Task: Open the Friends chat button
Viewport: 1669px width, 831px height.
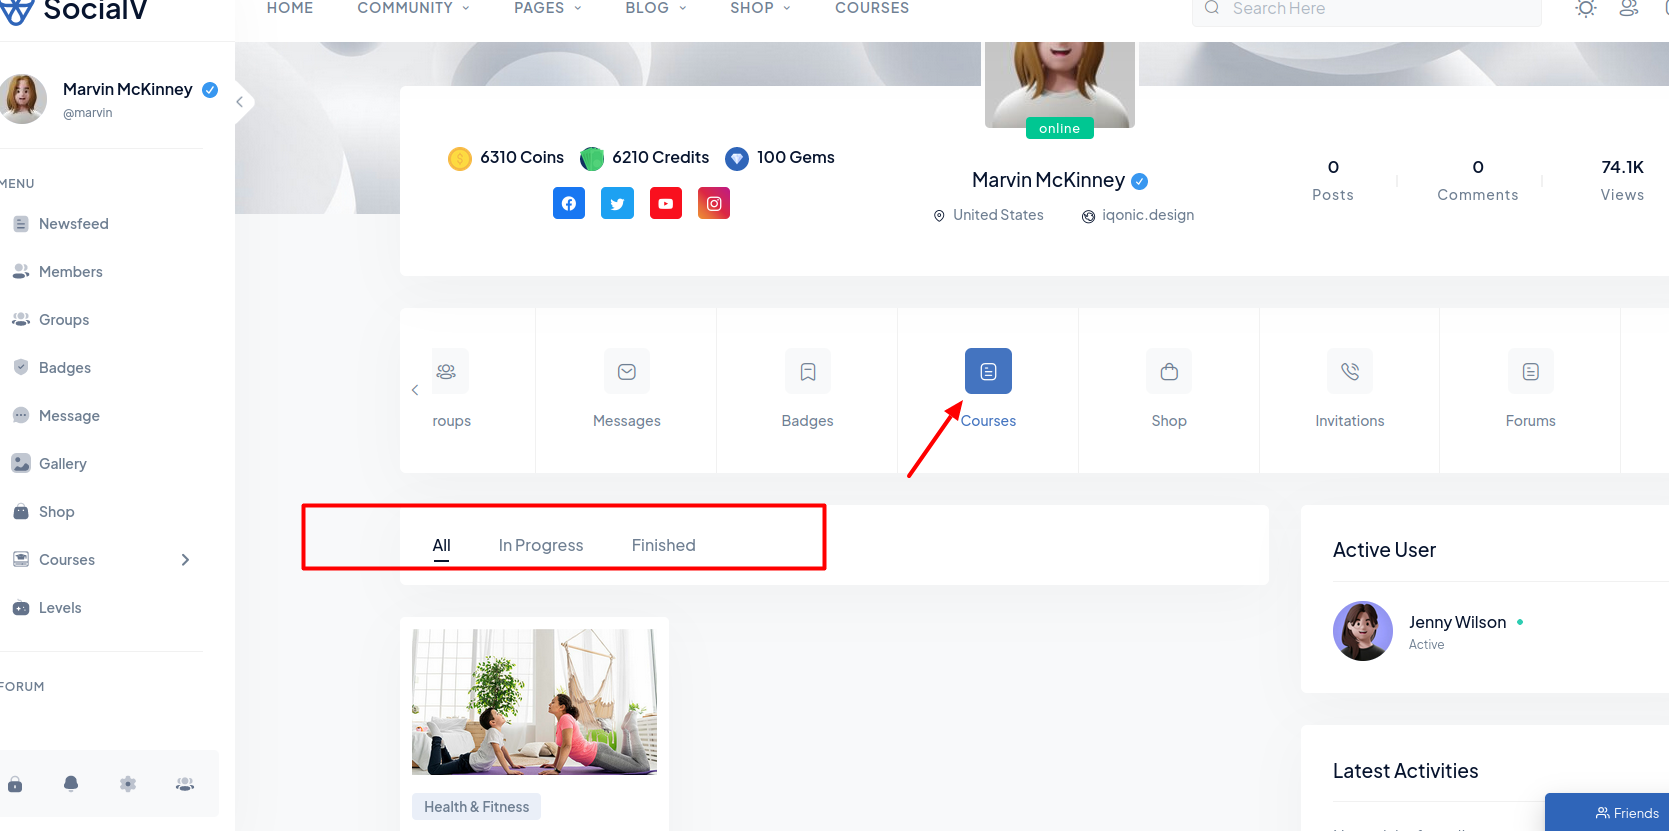Action: pos(1607,813)
